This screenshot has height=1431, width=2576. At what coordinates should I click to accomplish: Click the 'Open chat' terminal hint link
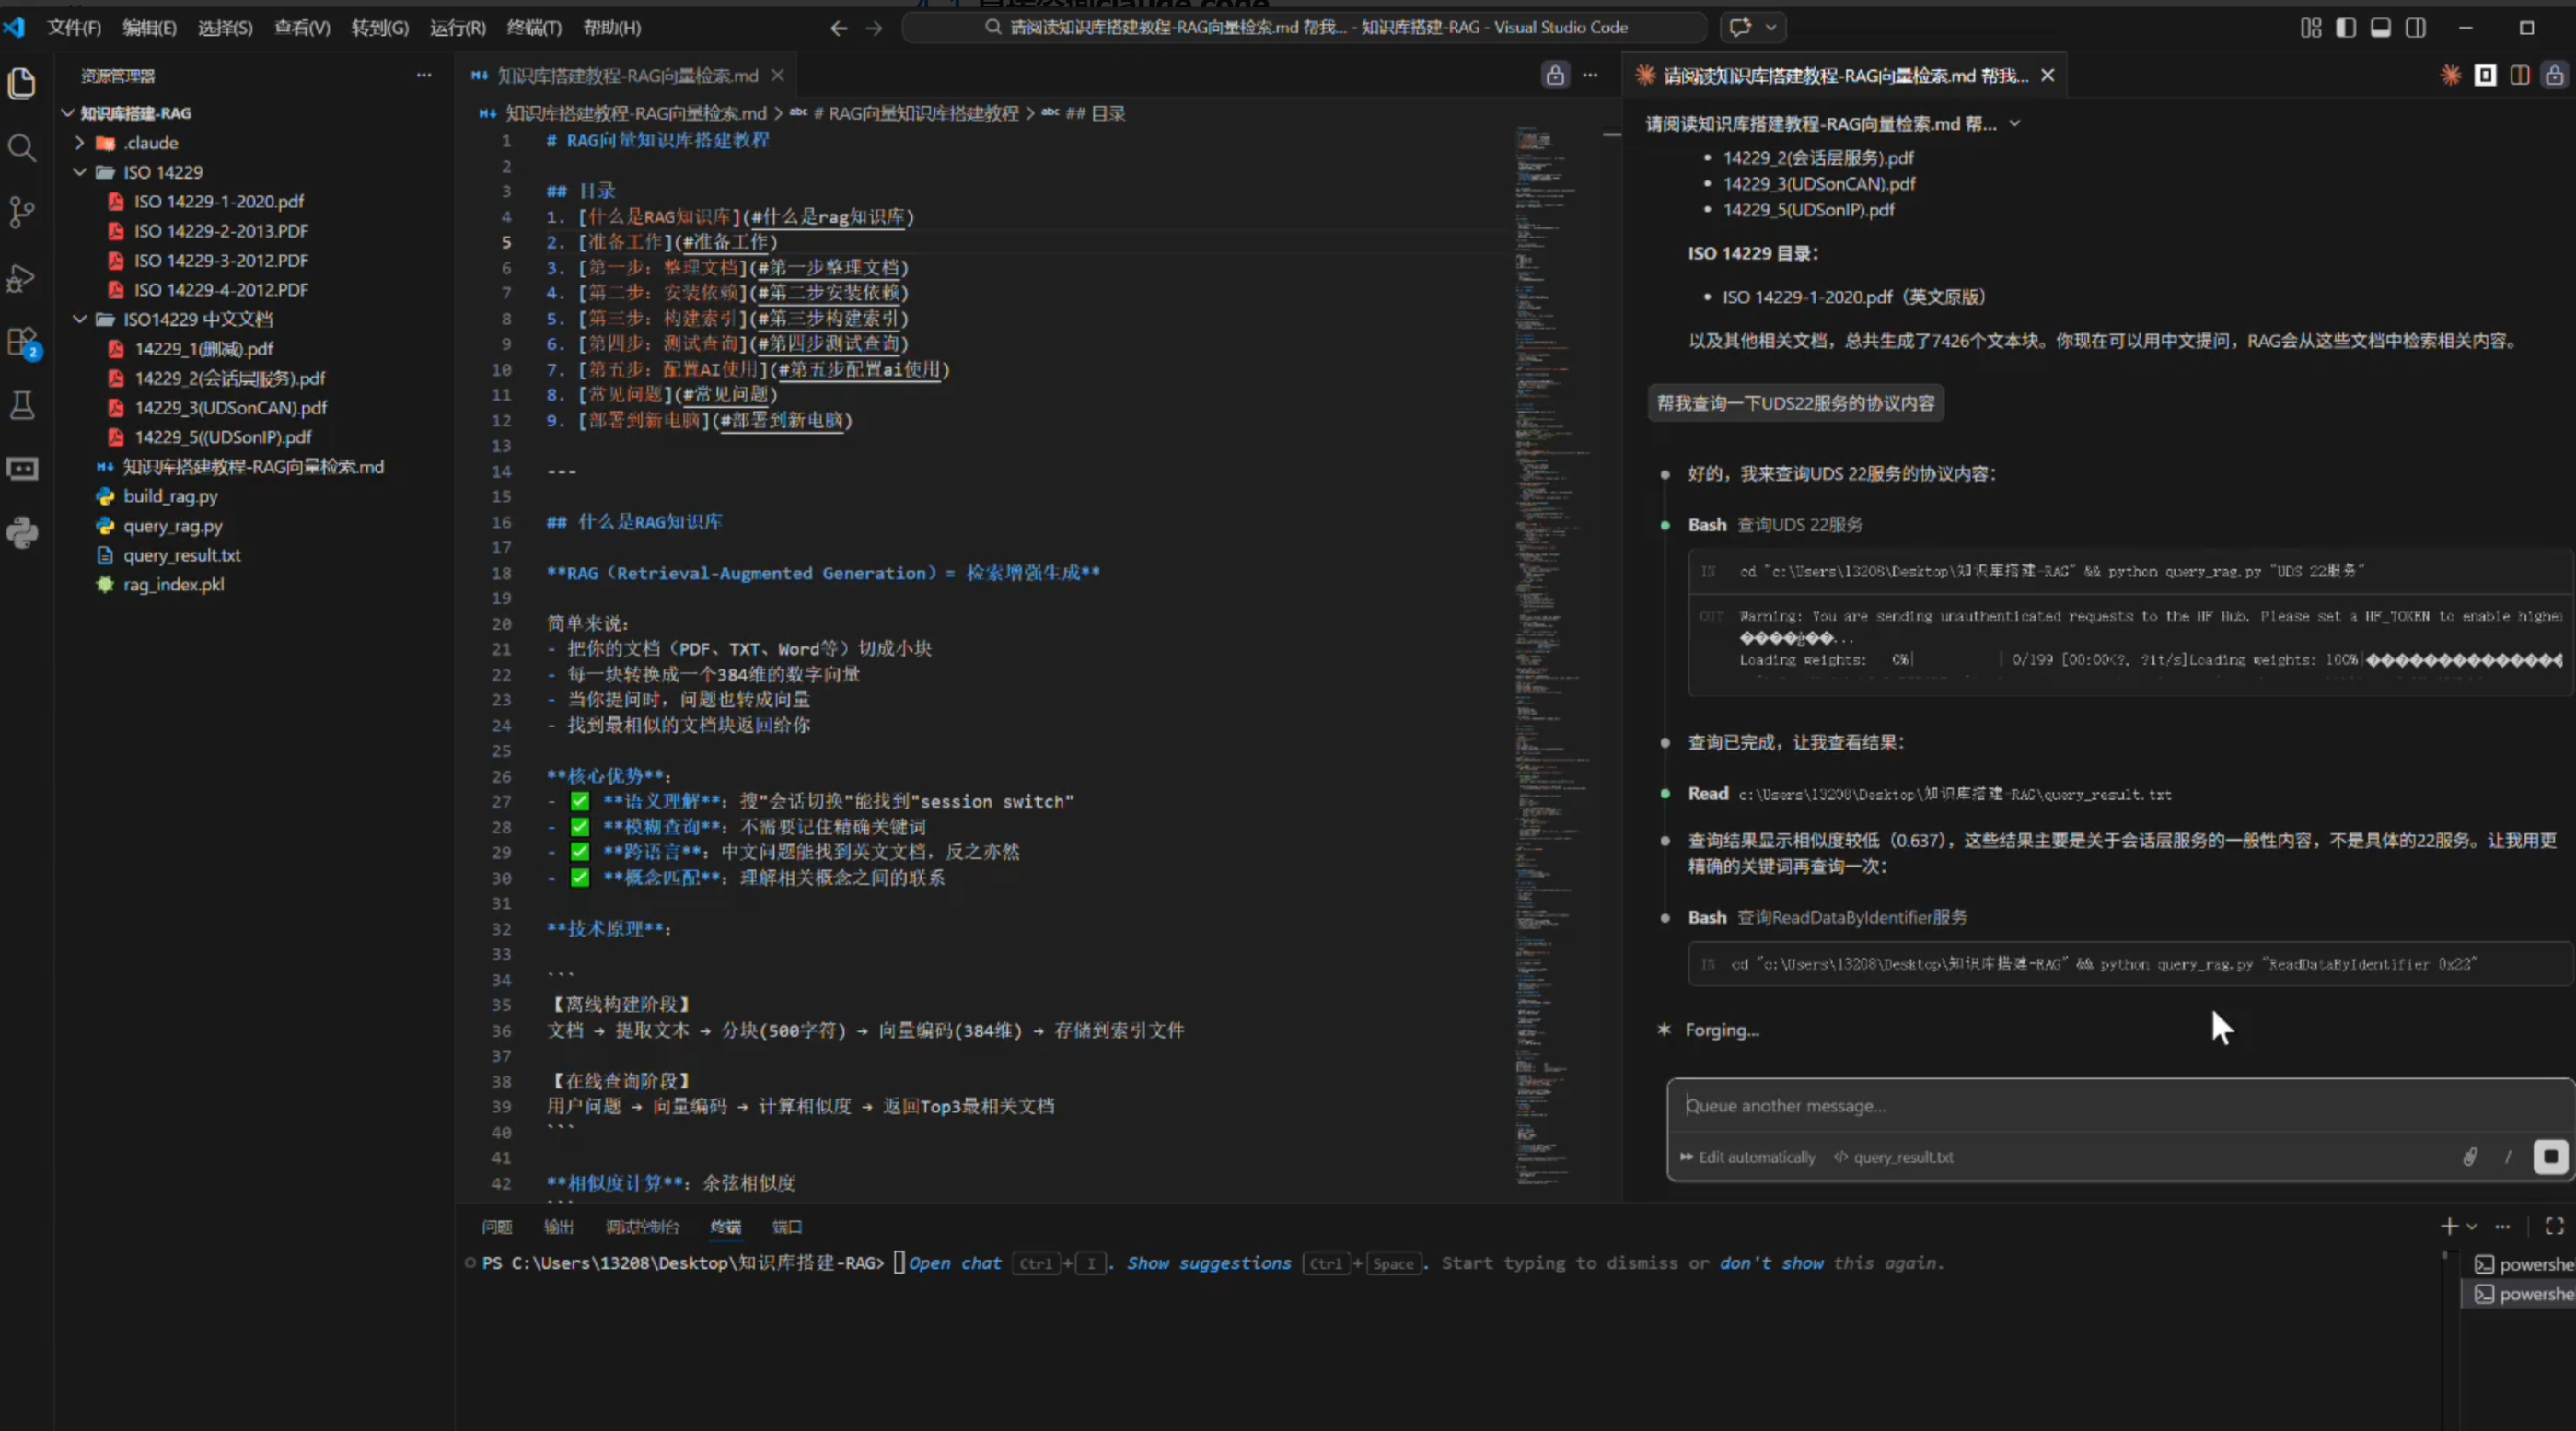tap(954, 1263)
